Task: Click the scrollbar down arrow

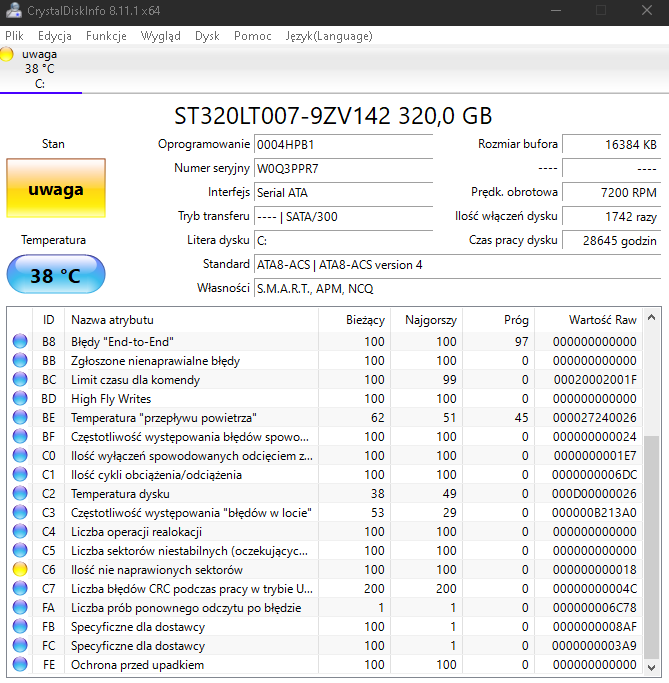Action: click(x=652, y=667)
